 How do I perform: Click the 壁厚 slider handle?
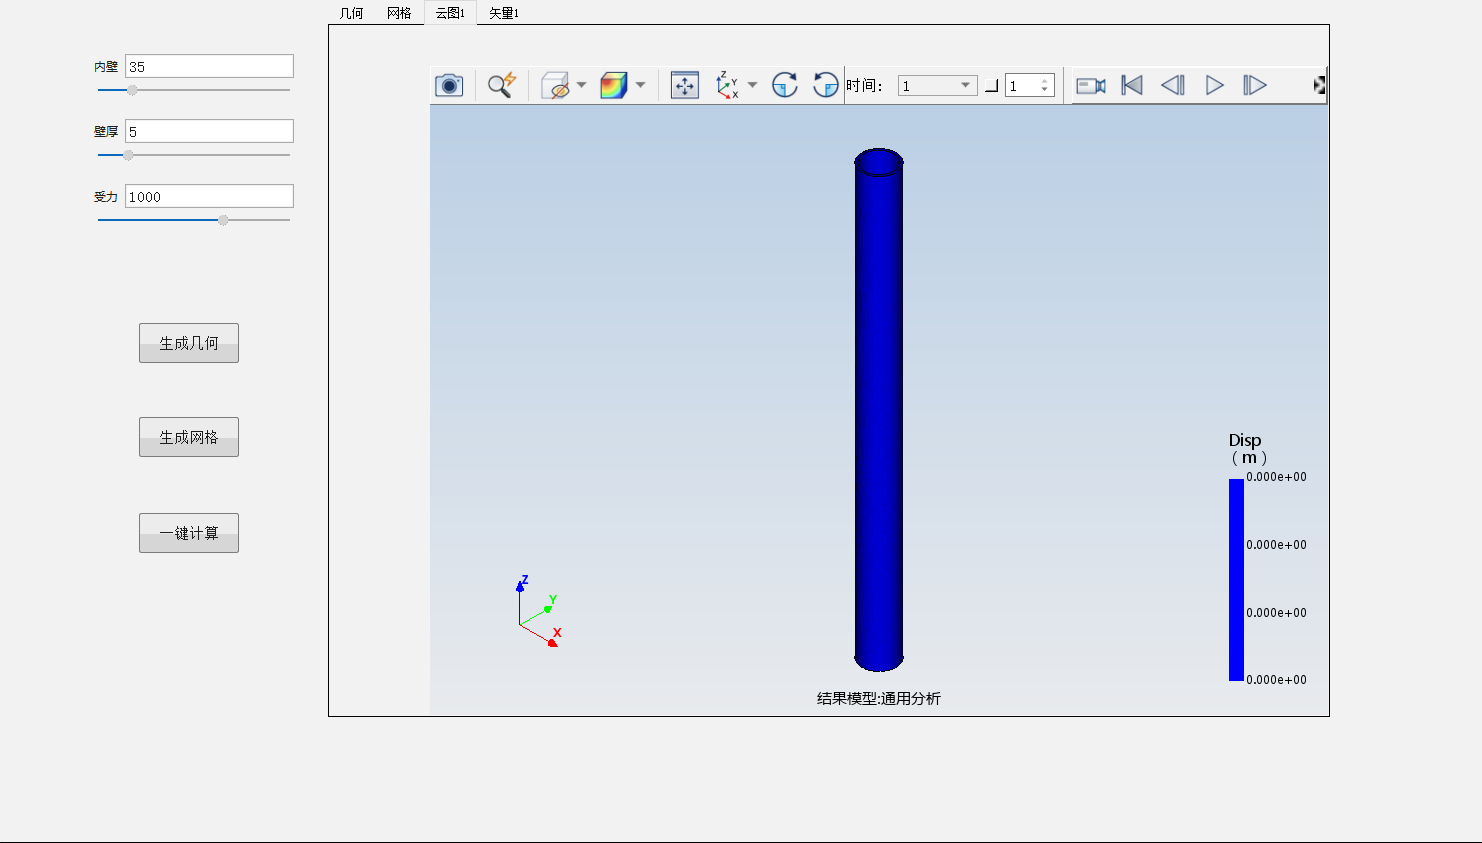[128, 155]
